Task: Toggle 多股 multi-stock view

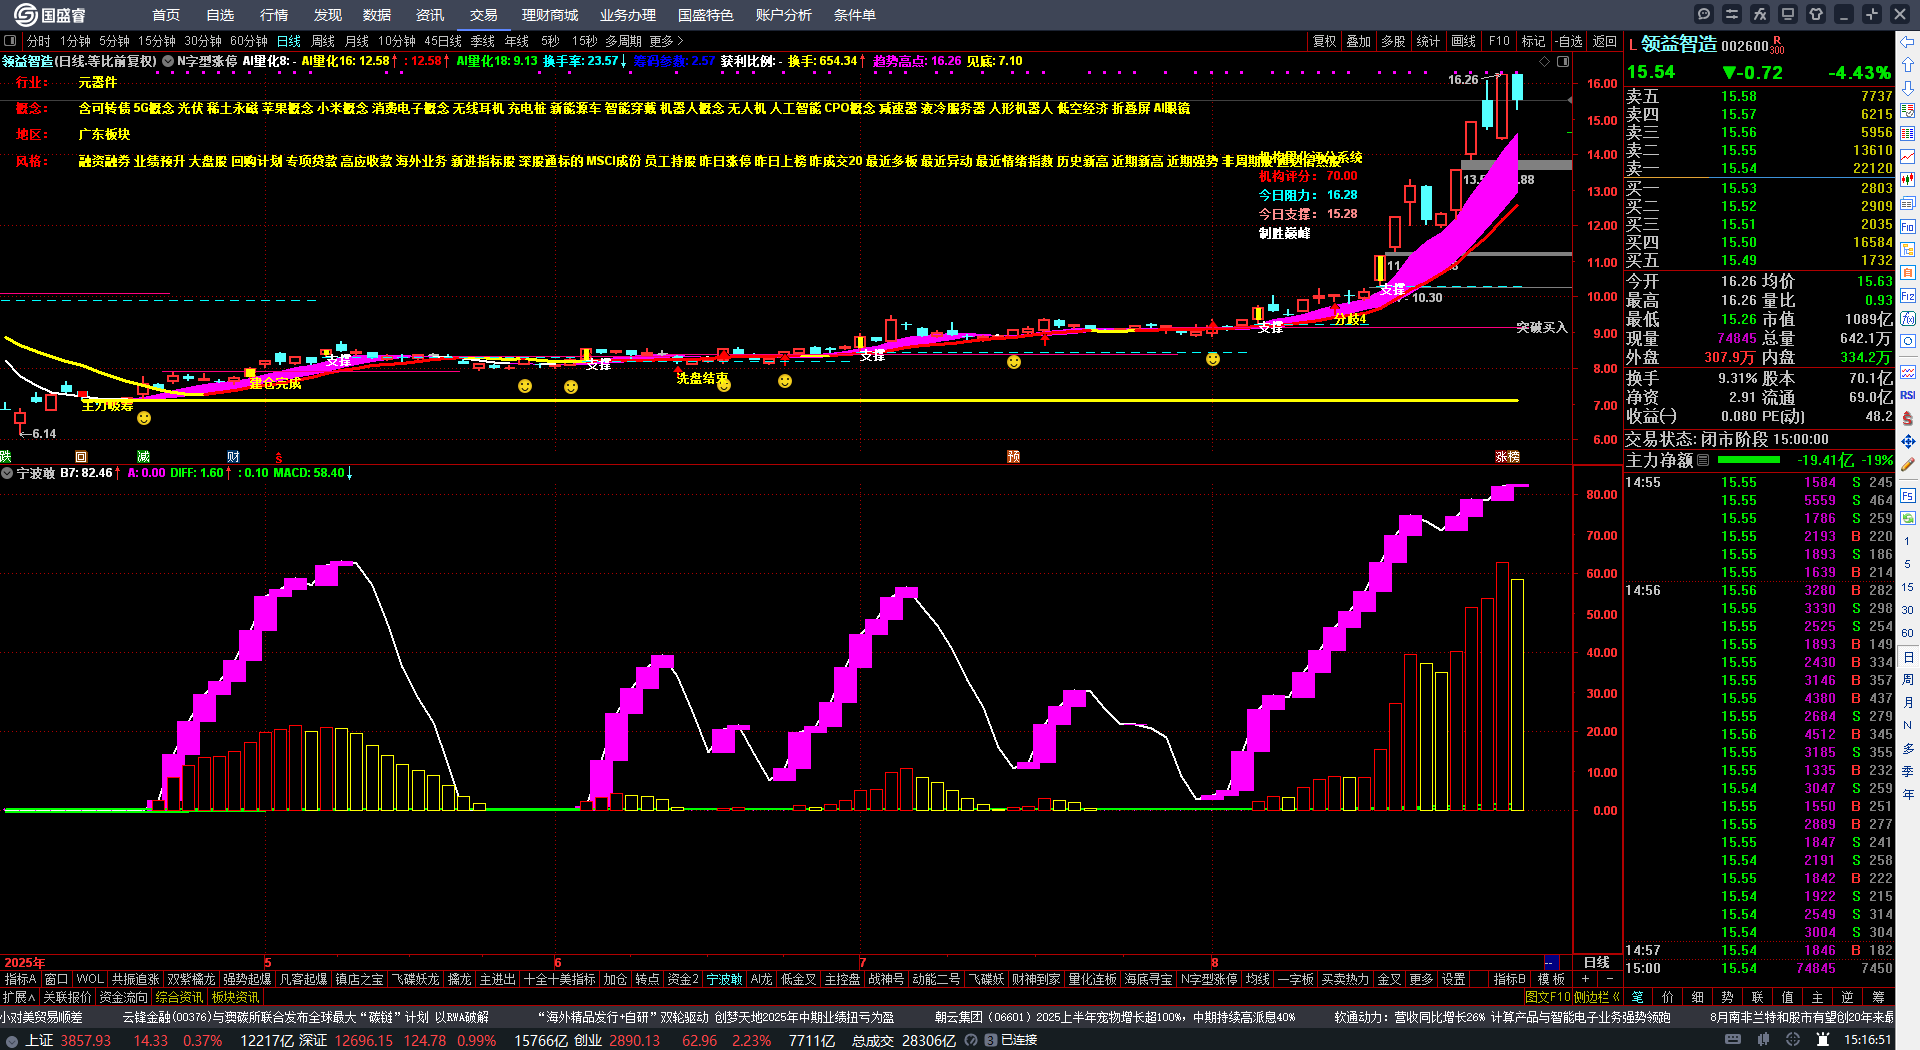Action: 1393,41
